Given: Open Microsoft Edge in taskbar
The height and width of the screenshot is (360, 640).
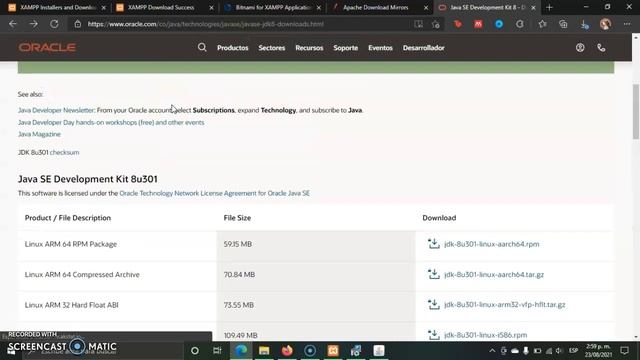Looking at the screenshot, I should (241, 351).
